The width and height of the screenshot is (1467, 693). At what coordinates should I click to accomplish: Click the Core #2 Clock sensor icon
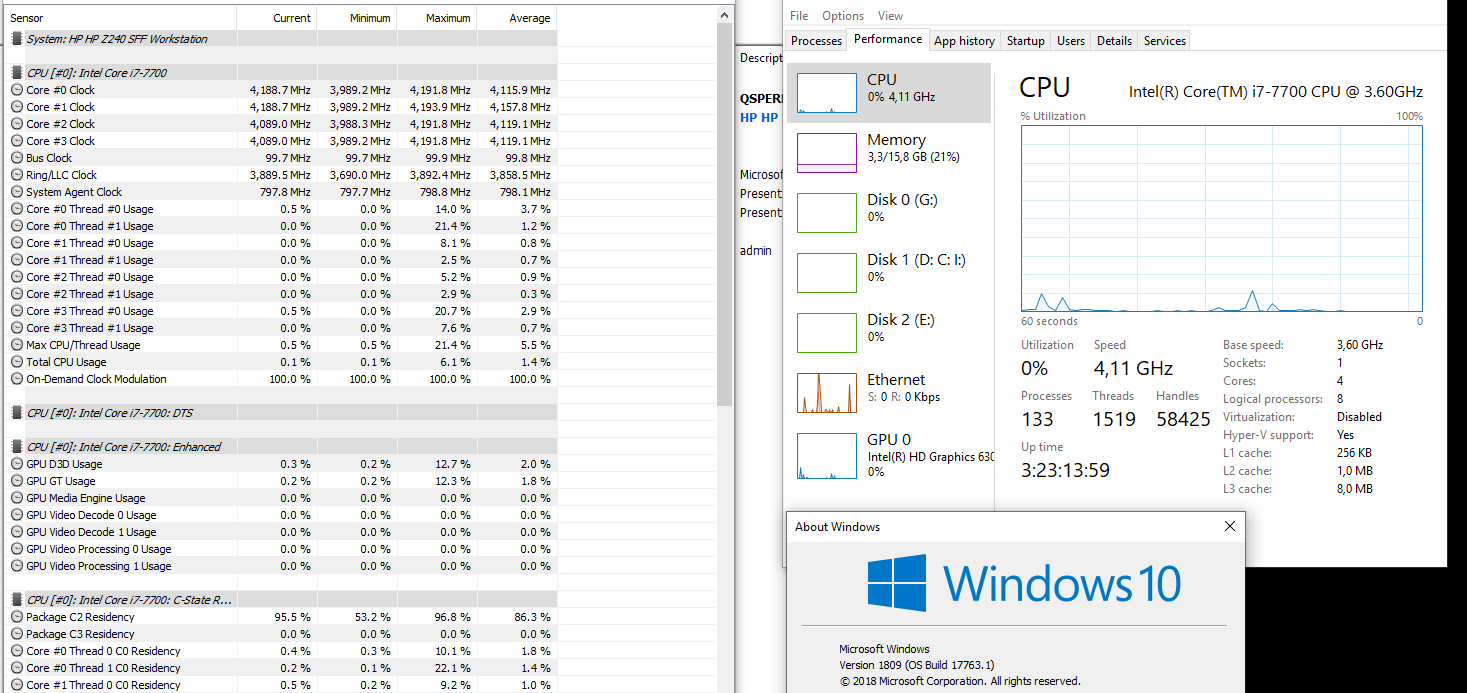click(x=17, y=124)
